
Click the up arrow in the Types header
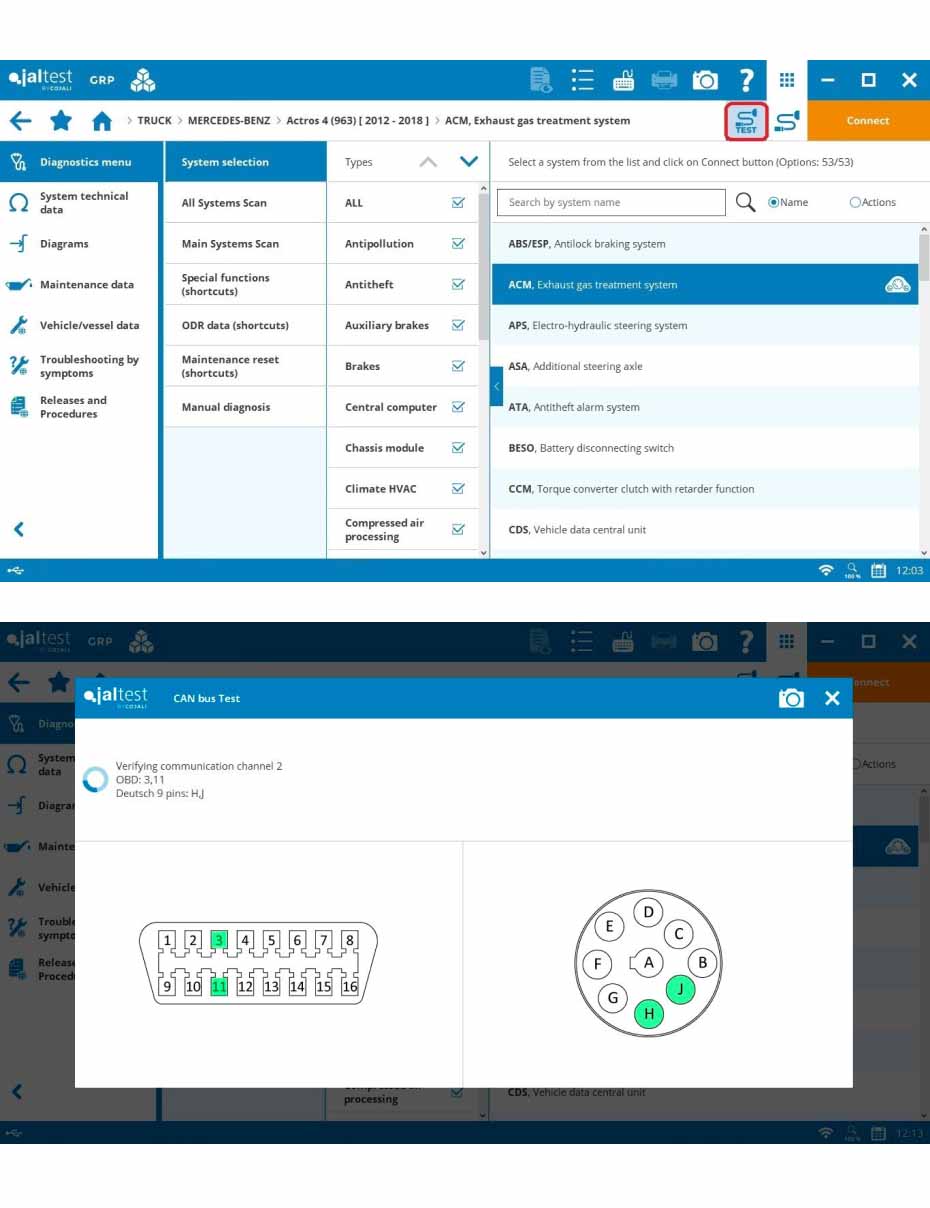coord(428,162)
